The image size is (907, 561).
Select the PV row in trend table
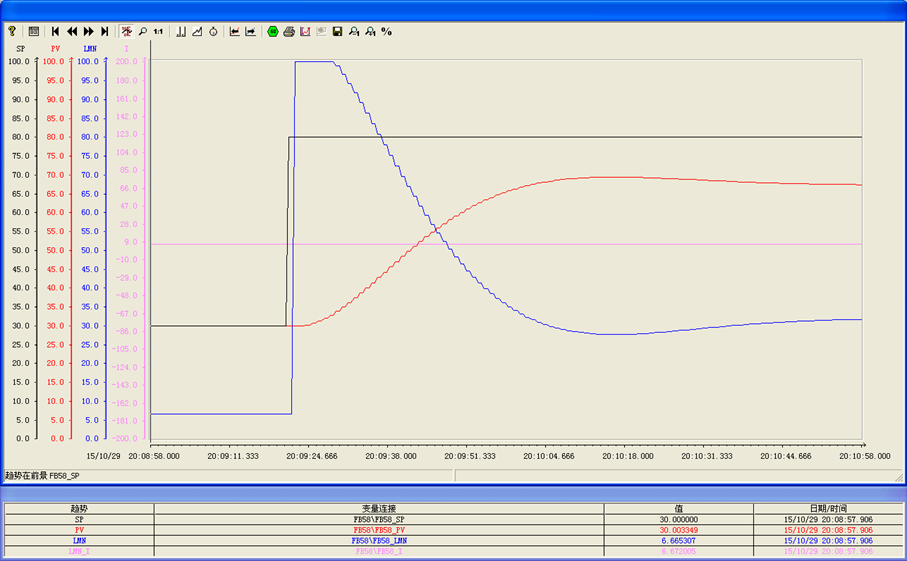click(x=453, y=530)
